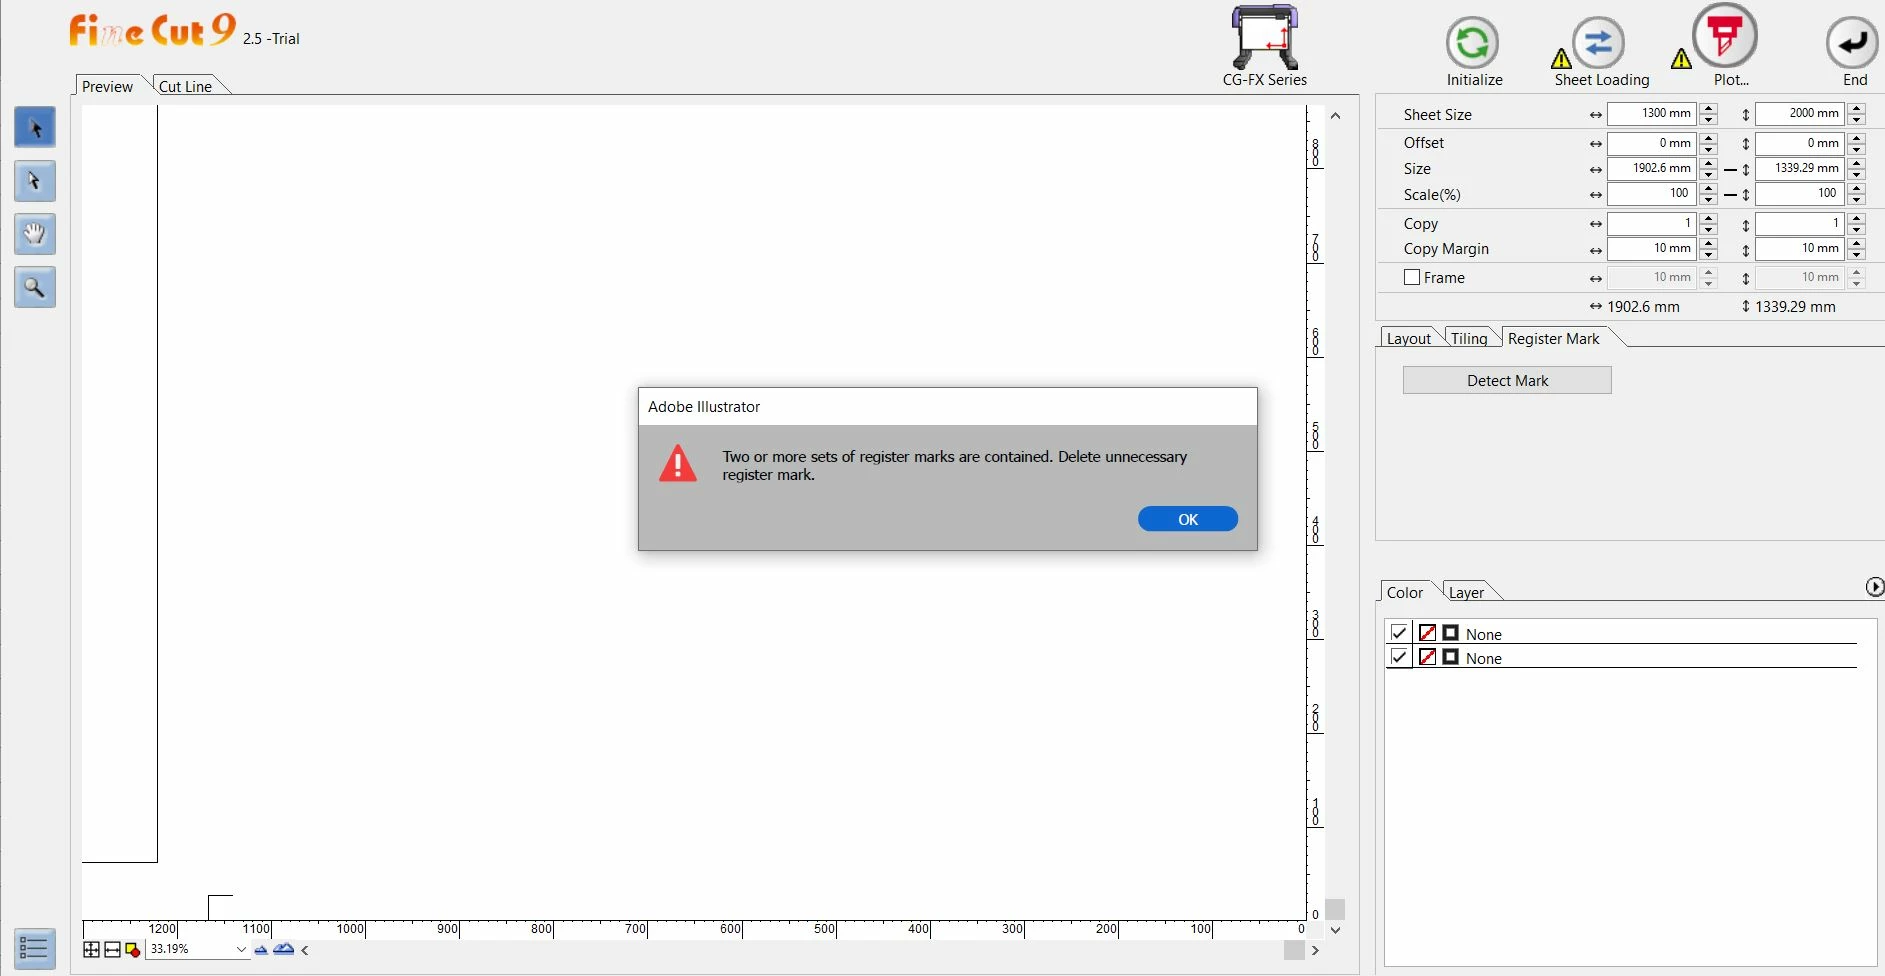Increase Scale(%) width up arrow
Image resolution: width=1885 pixels, height=976 pixels.
coord(1709,188)
